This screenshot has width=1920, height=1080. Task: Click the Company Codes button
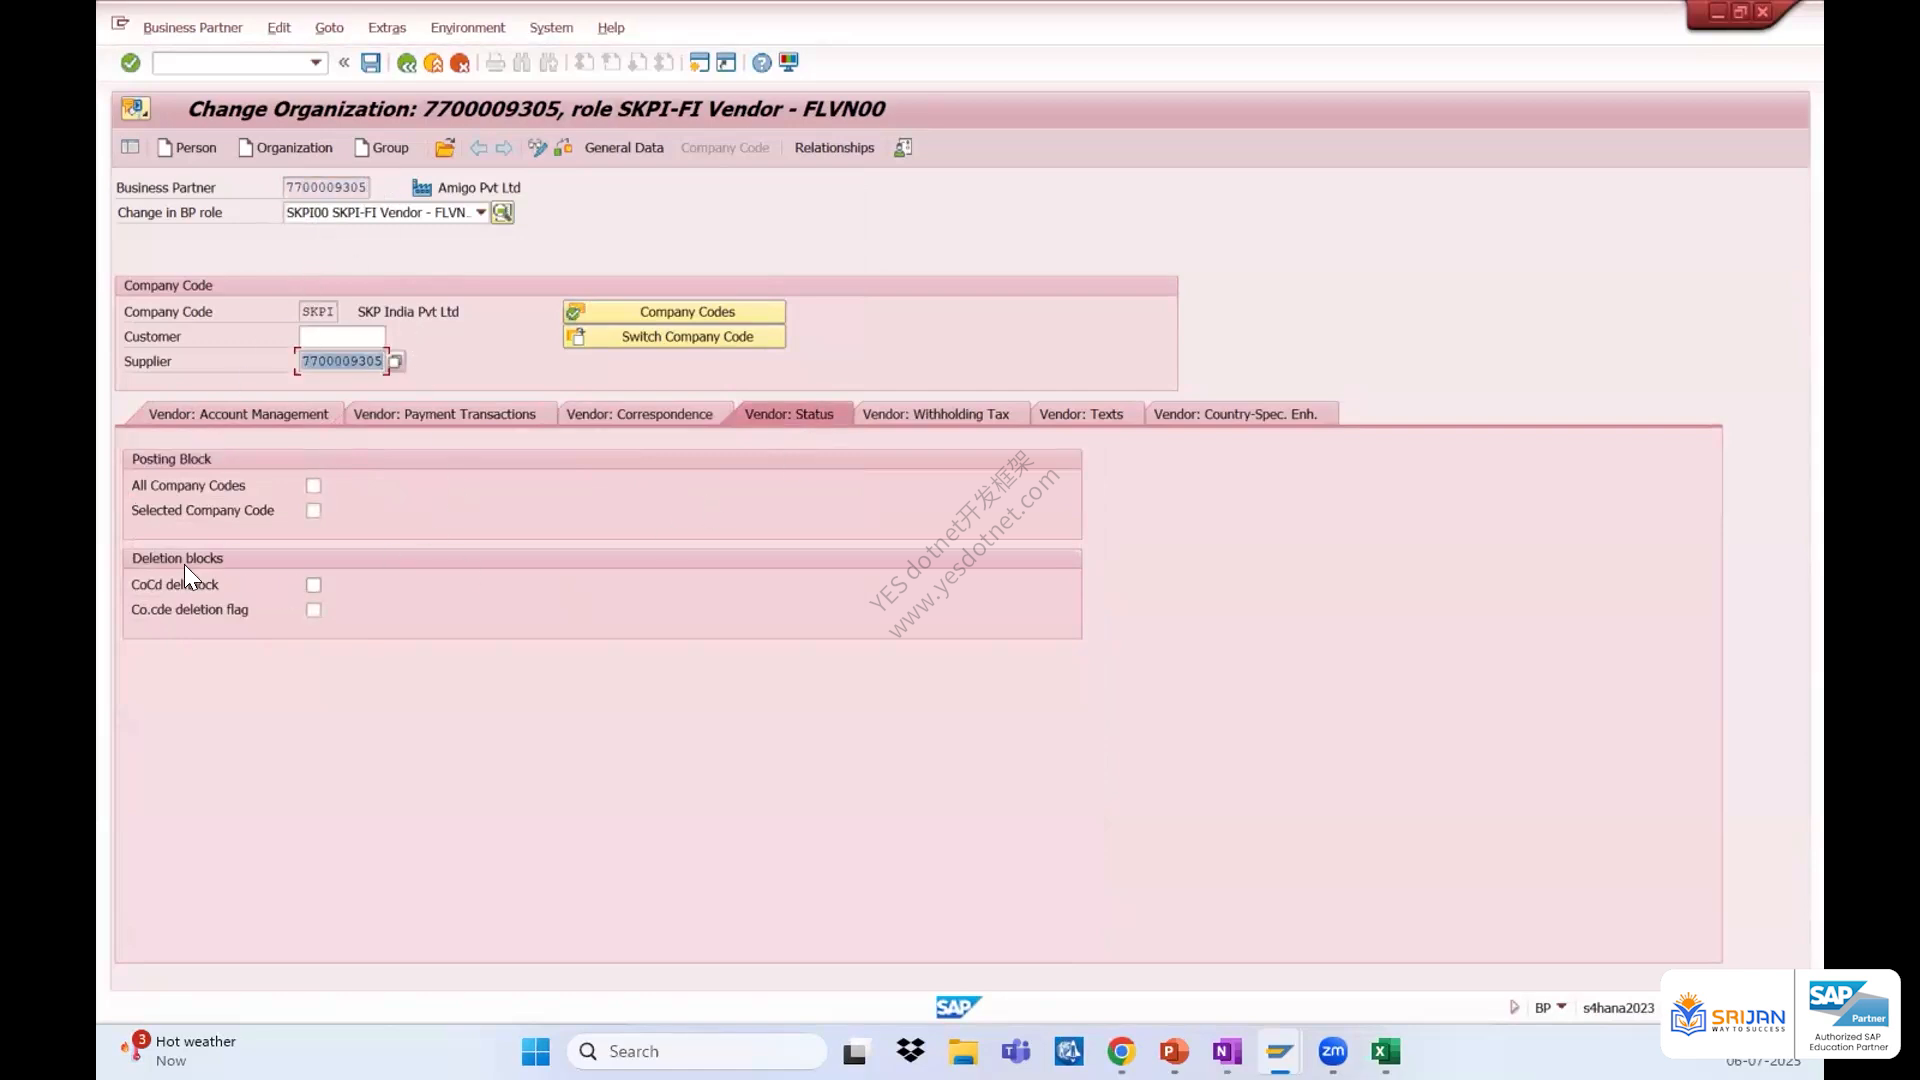674,312
